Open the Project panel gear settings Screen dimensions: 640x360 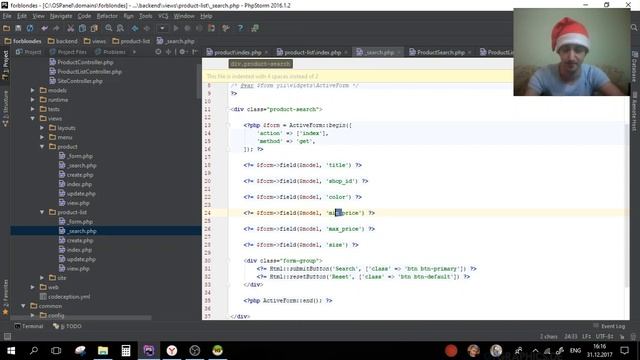click(182, 52)
